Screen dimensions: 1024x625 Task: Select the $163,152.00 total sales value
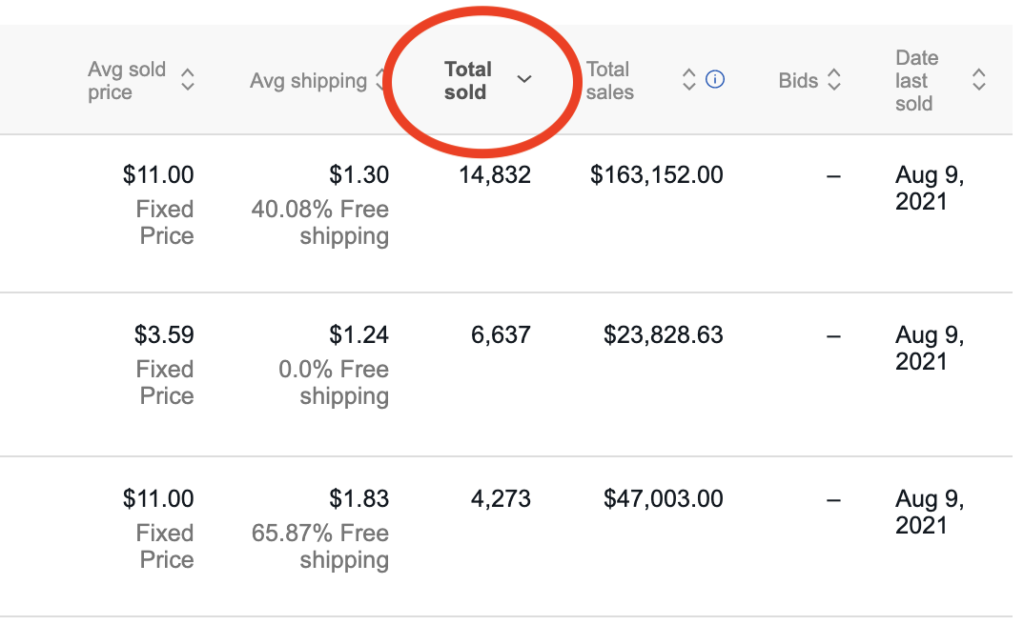[x=656, y=175]
